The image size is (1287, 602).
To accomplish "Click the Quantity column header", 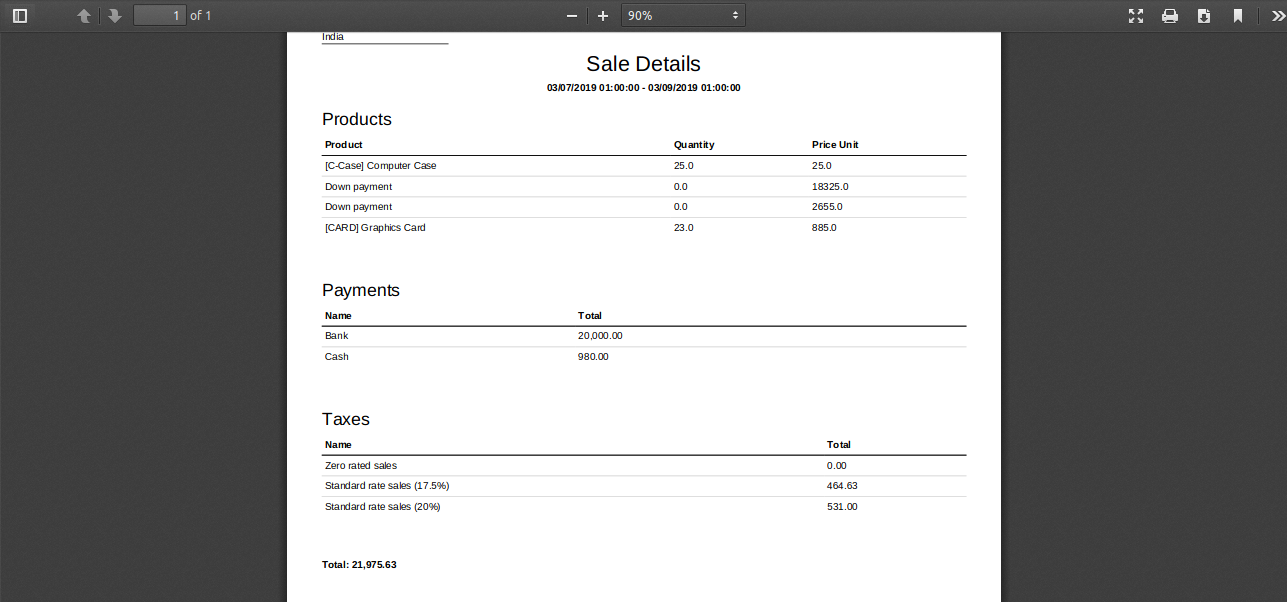I will tap(694, 145).
